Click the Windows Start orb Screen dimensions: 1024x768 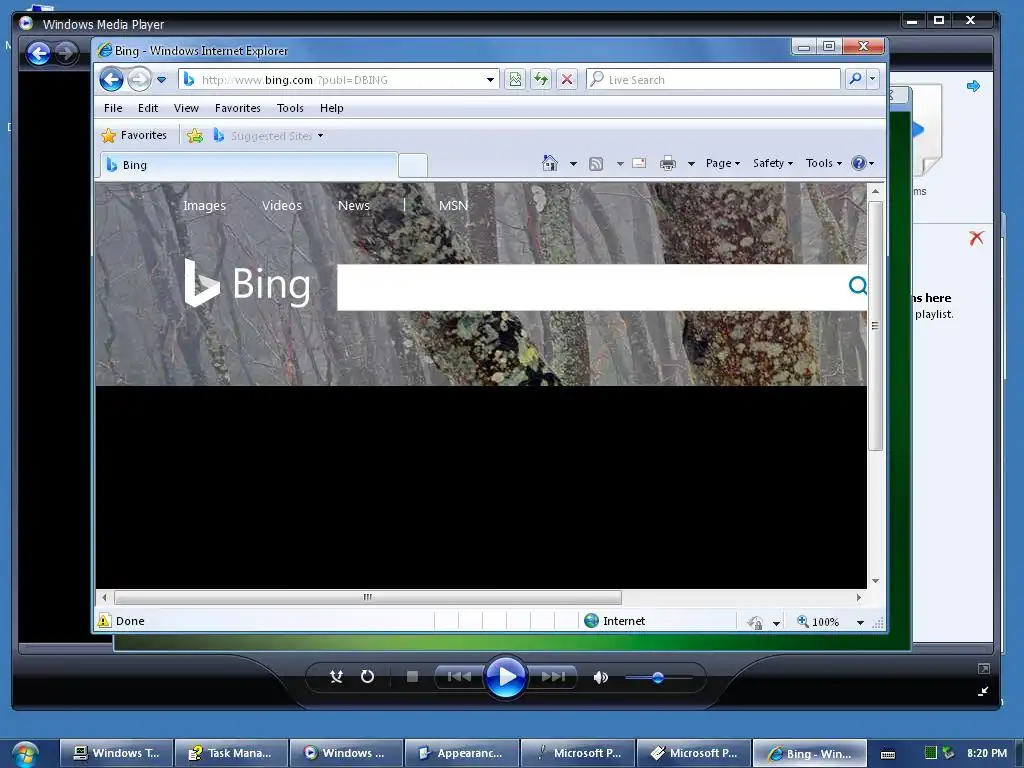[24, 754]
